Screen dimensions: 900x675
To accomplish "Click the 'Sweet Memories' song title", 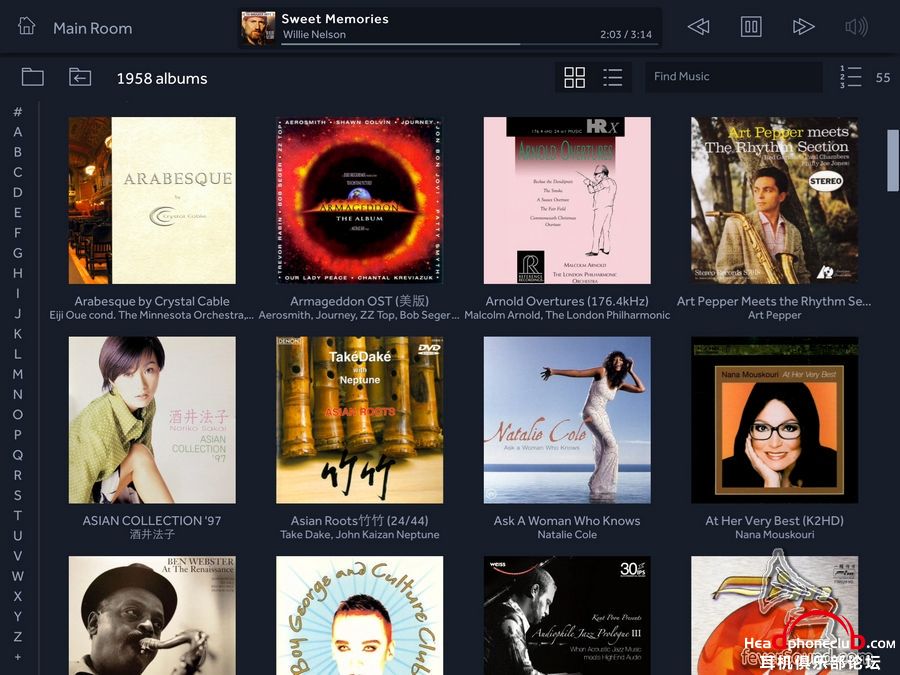I will pos(335,19).
